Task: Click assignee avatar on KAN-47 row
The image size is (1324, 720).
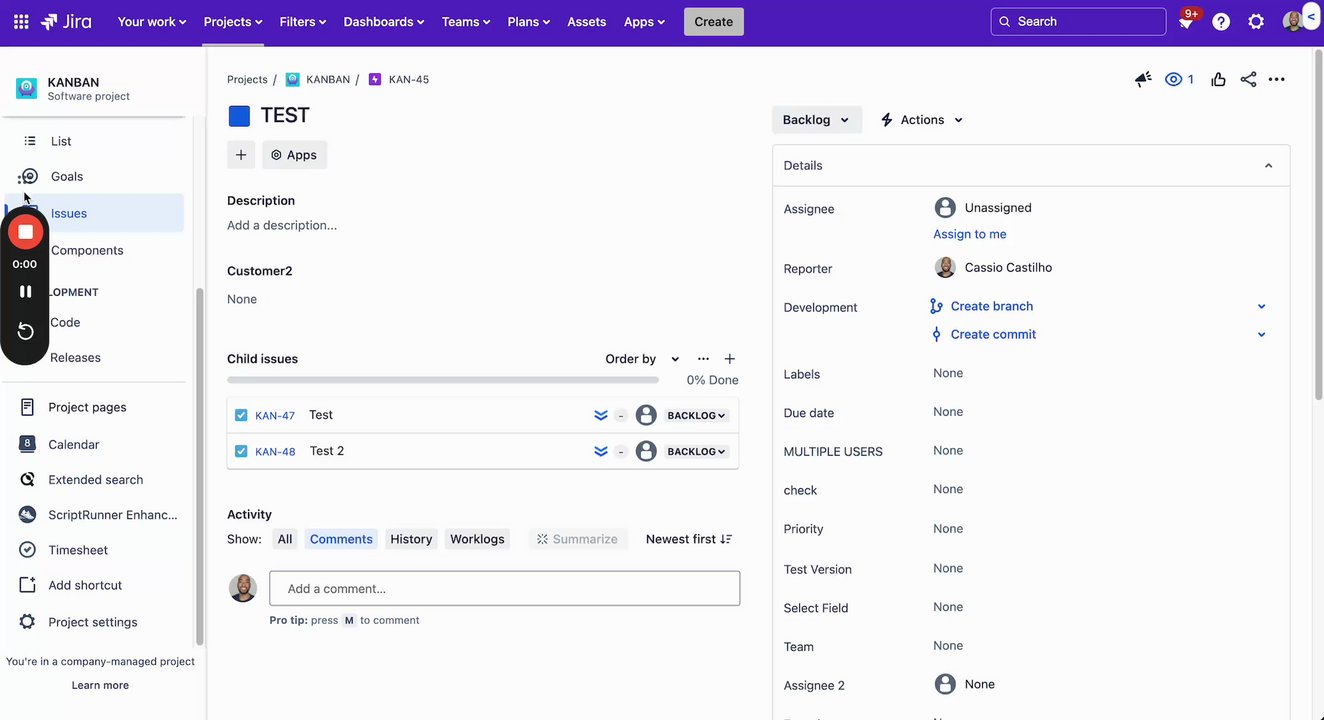Action: pyautogui.click(x=646, y=415)
